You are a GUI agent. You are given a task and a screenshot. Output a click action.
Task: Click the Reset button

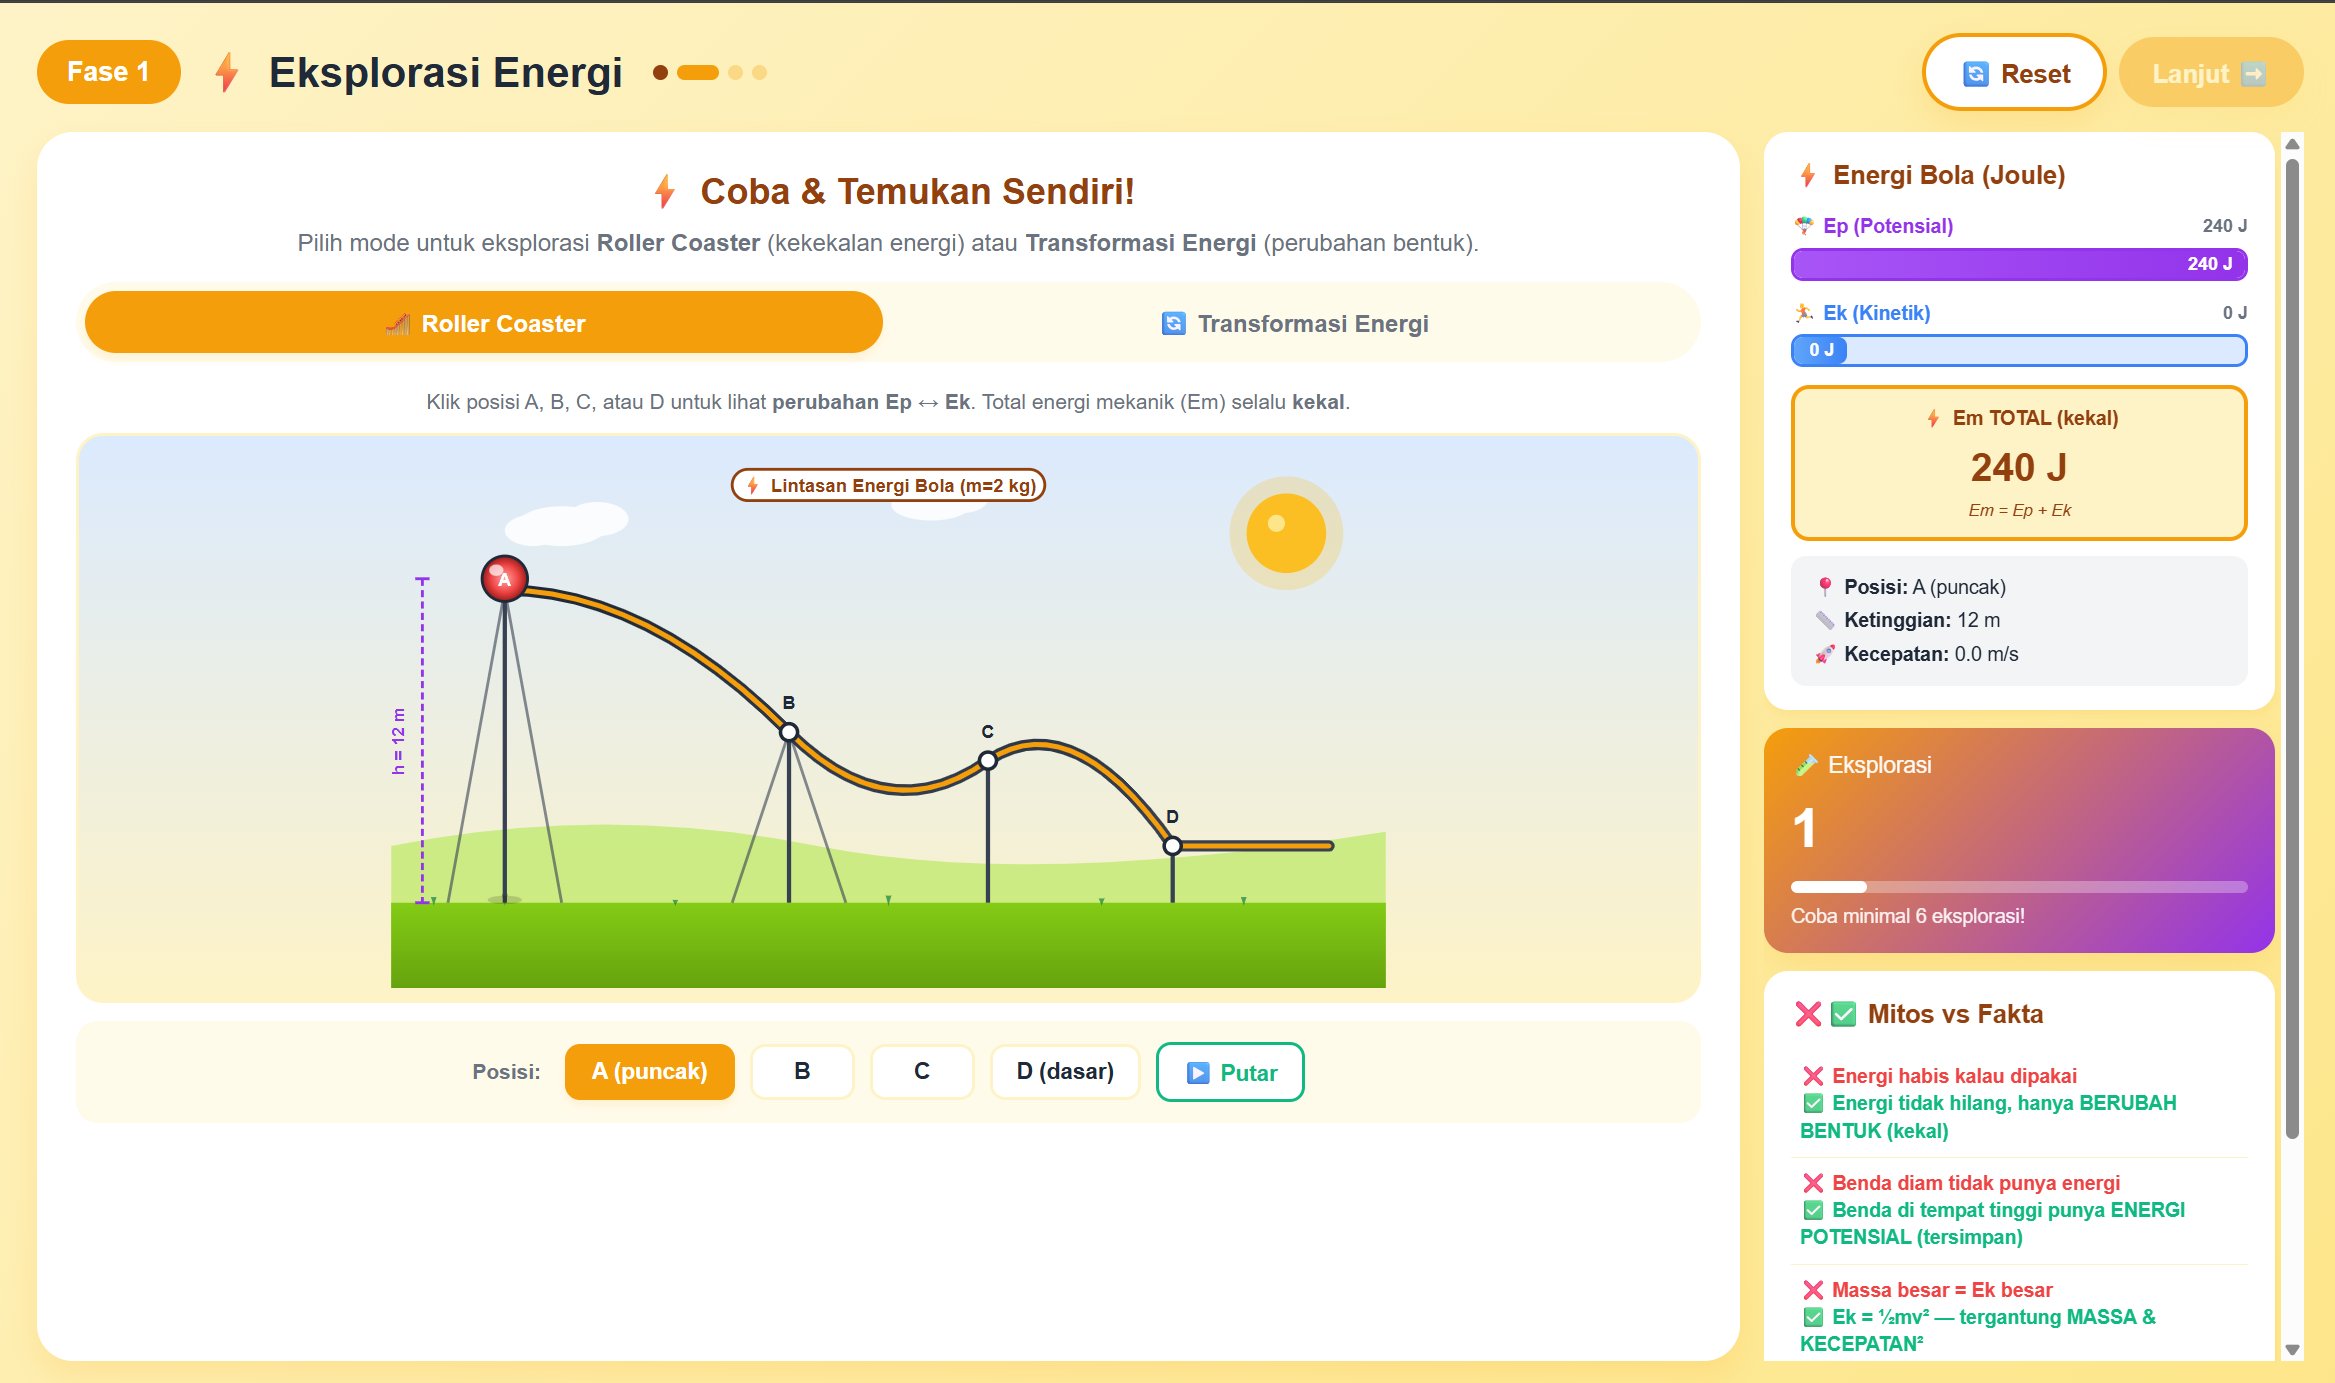click(2013, 73)
